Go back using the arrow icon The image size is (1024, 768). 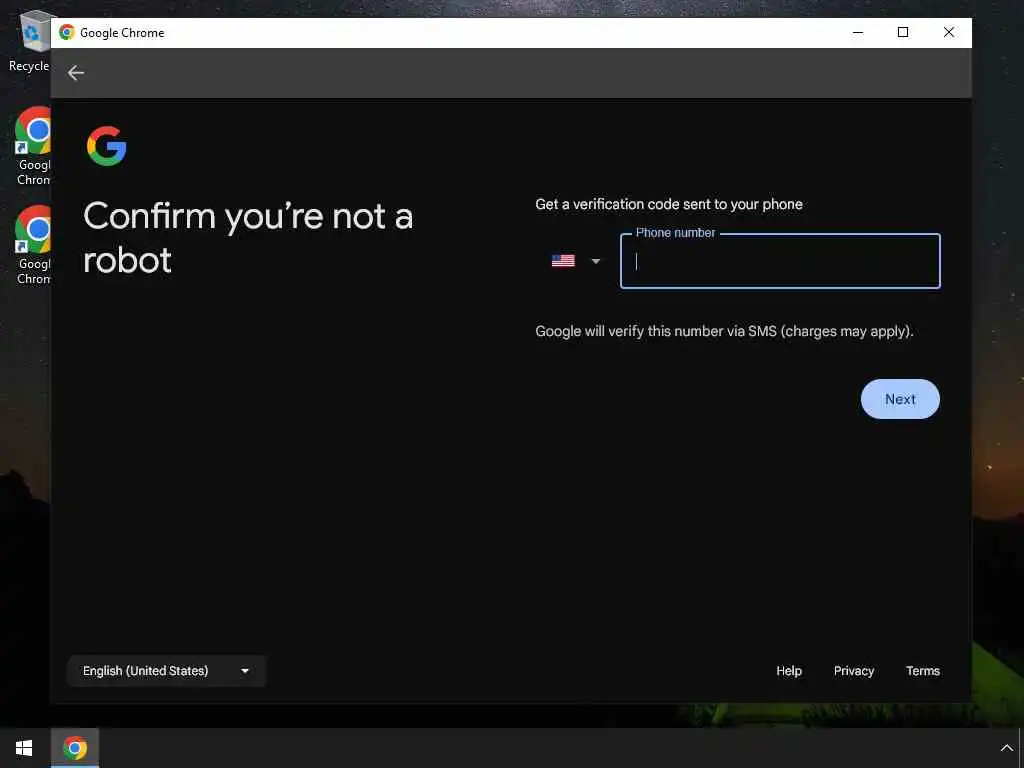tap(76, 73)
